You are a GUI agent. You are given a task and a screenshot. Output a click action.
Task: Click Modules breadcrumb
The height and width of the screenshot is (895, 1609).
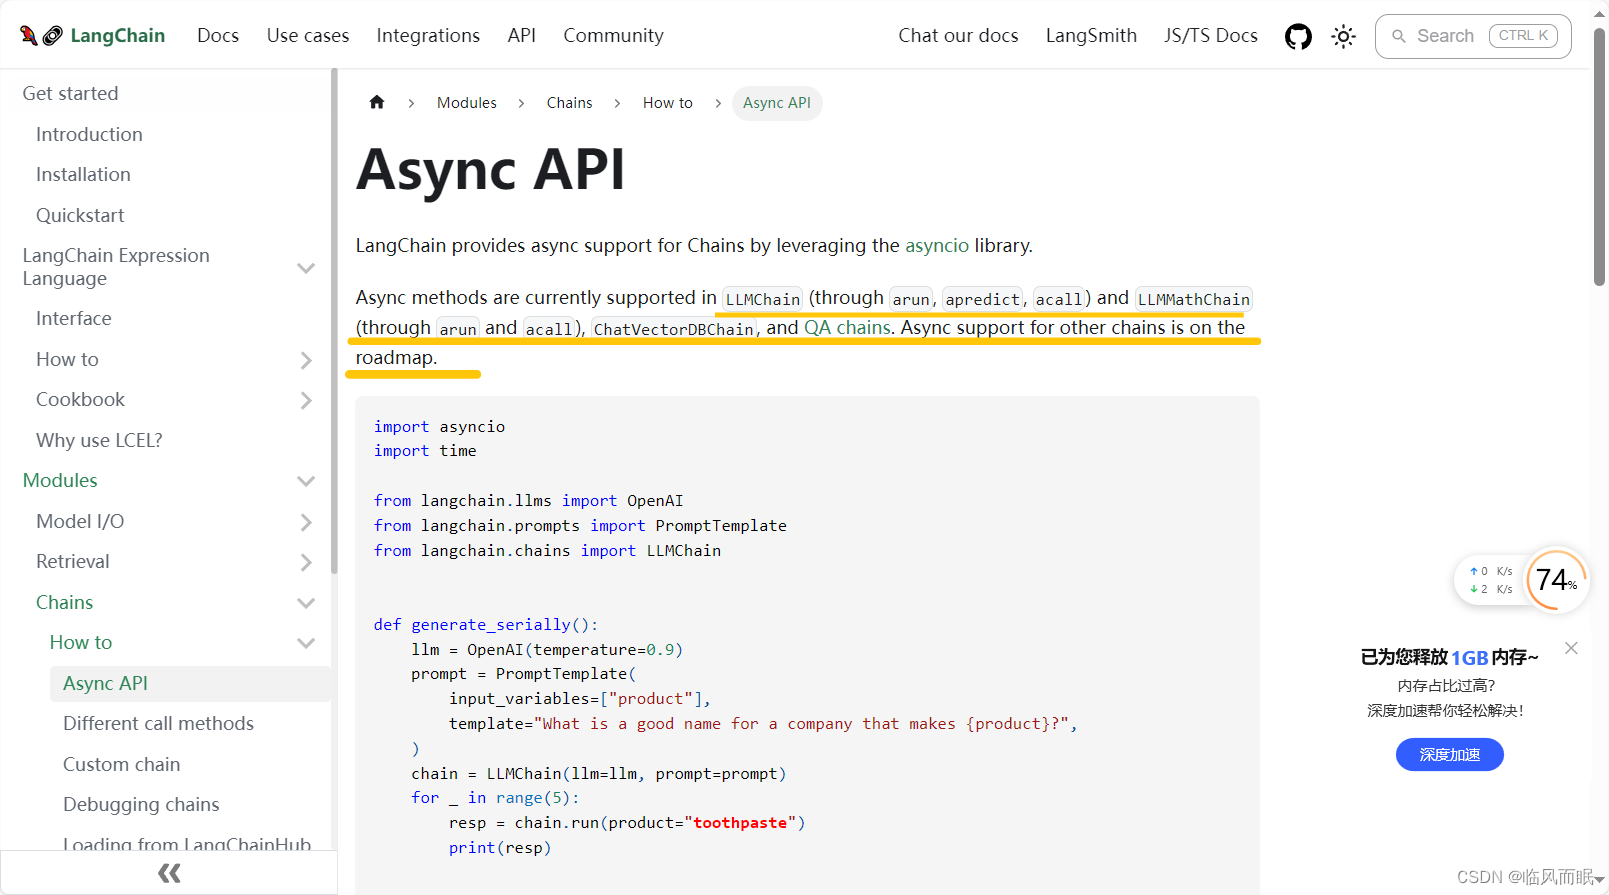point(467,103)
